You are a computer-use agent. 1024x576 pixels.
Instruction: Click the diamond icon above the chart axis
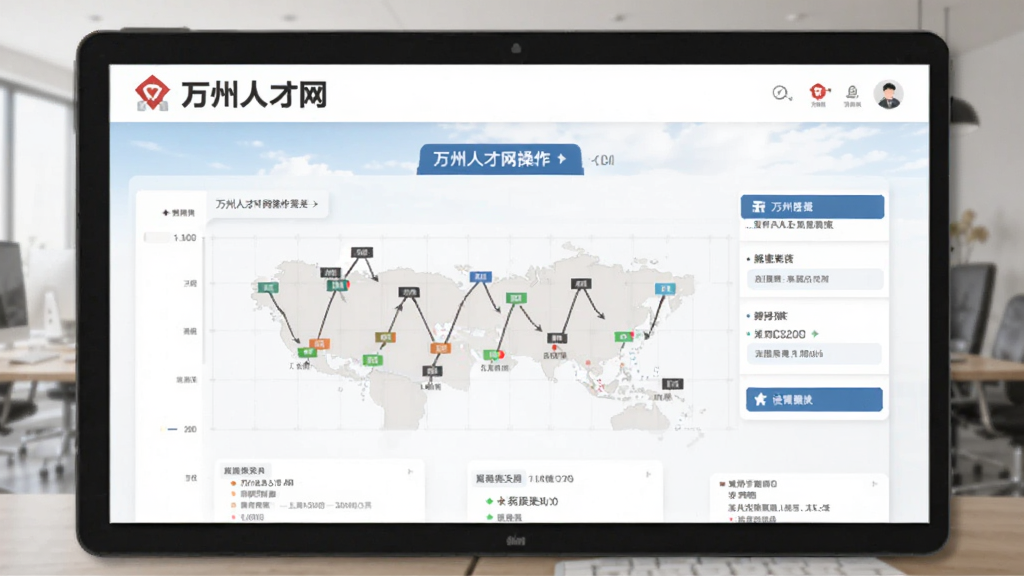166,213
